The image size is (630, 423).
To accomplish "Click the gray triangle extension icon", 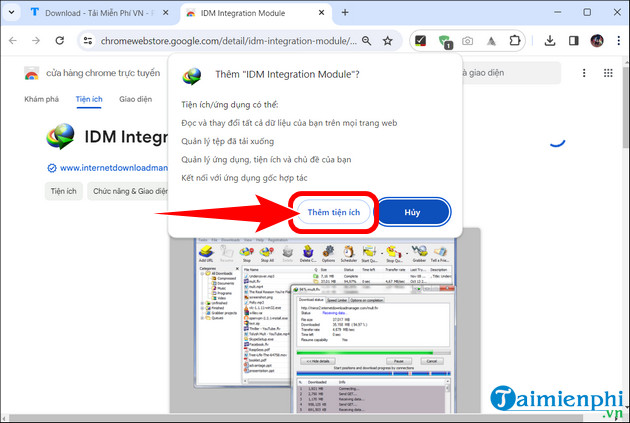I will point(491,41).
